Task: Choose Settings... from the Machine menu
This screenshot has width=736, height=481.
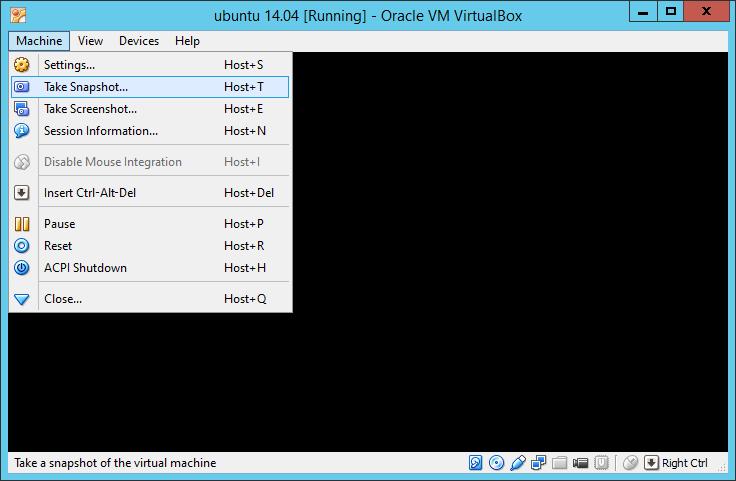Action: [150, 65]
